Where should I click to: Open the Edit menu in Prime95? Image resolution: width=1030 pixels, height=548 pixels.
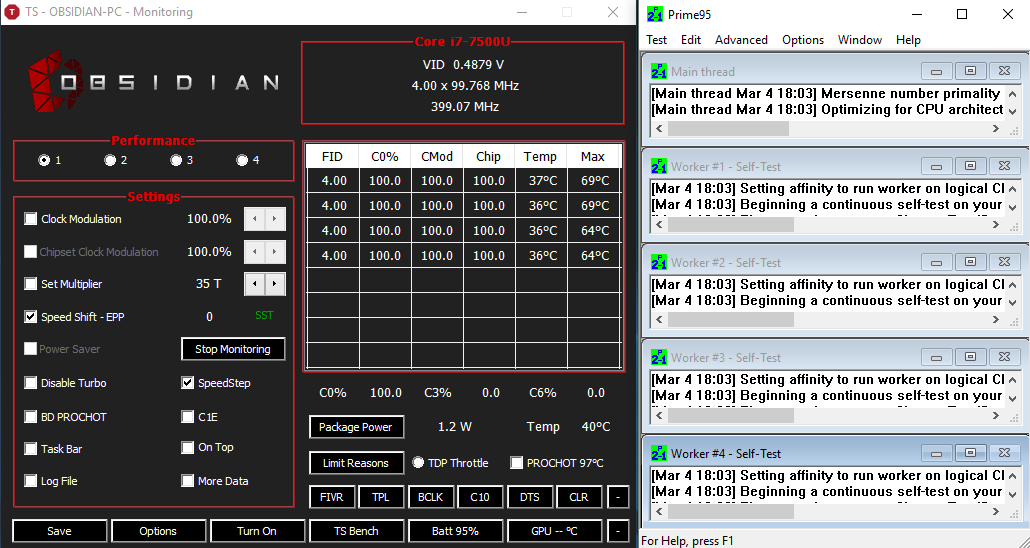click(x=690, y=40)
